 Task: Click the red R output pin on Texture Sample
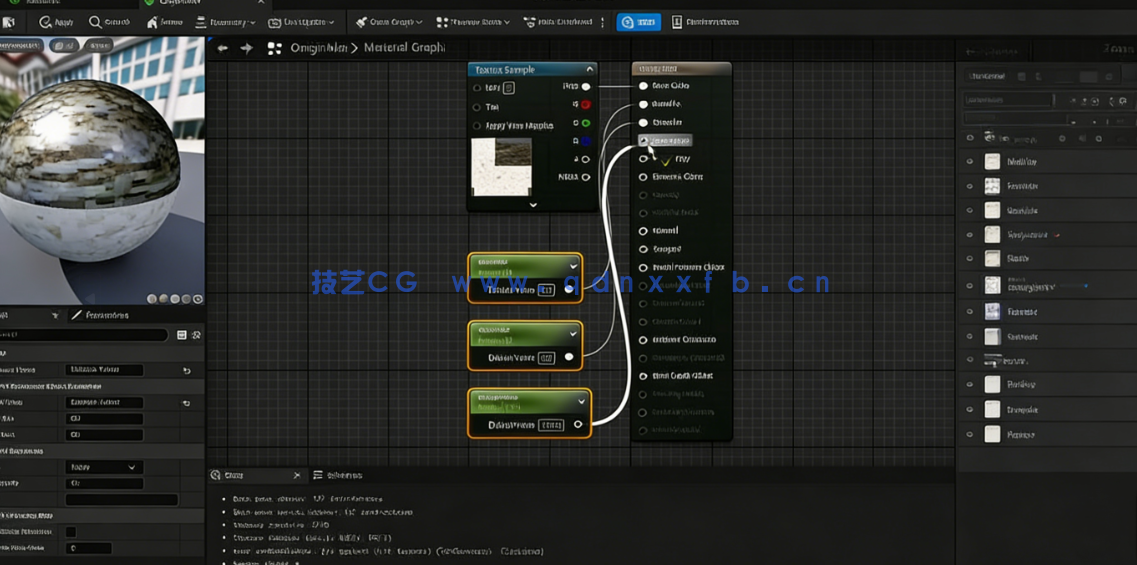[586, 104]
